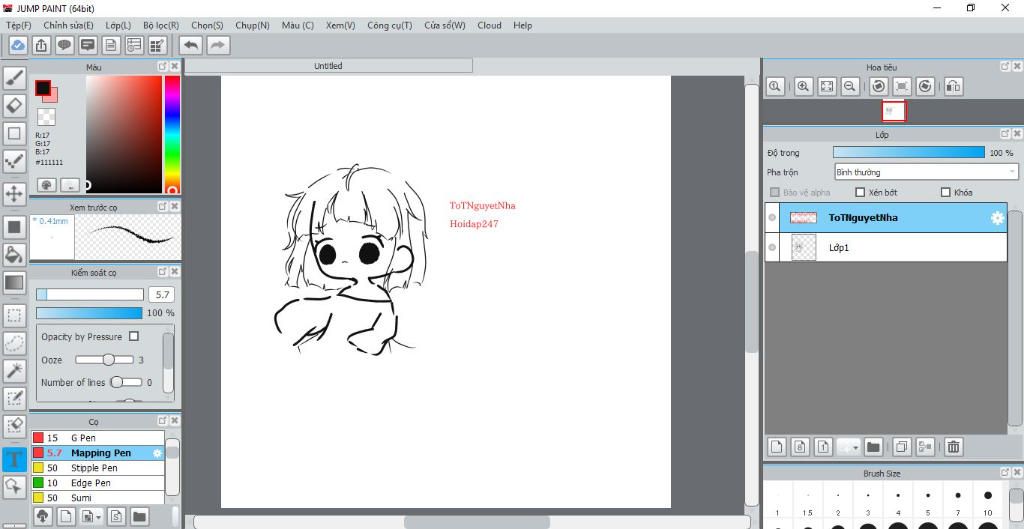Click the redo arrow button
The height and width of the screenshot is (529, 1024).
[218, 45]
